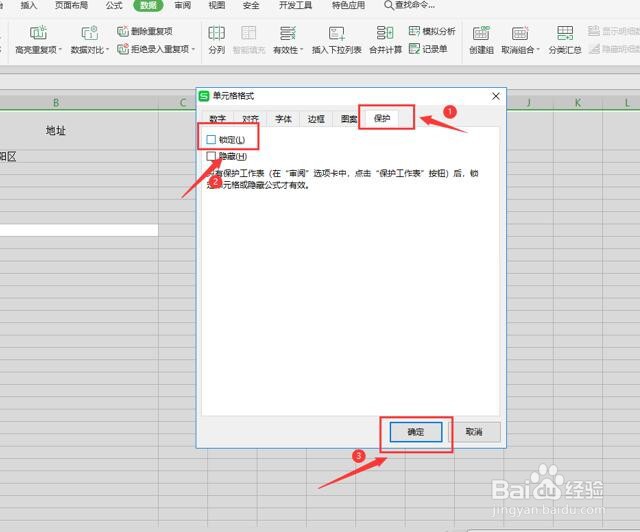Screen dimensions: 640x532
Task: Click the what-if analysis (模拟分析) icon
Action: [414, 31]
